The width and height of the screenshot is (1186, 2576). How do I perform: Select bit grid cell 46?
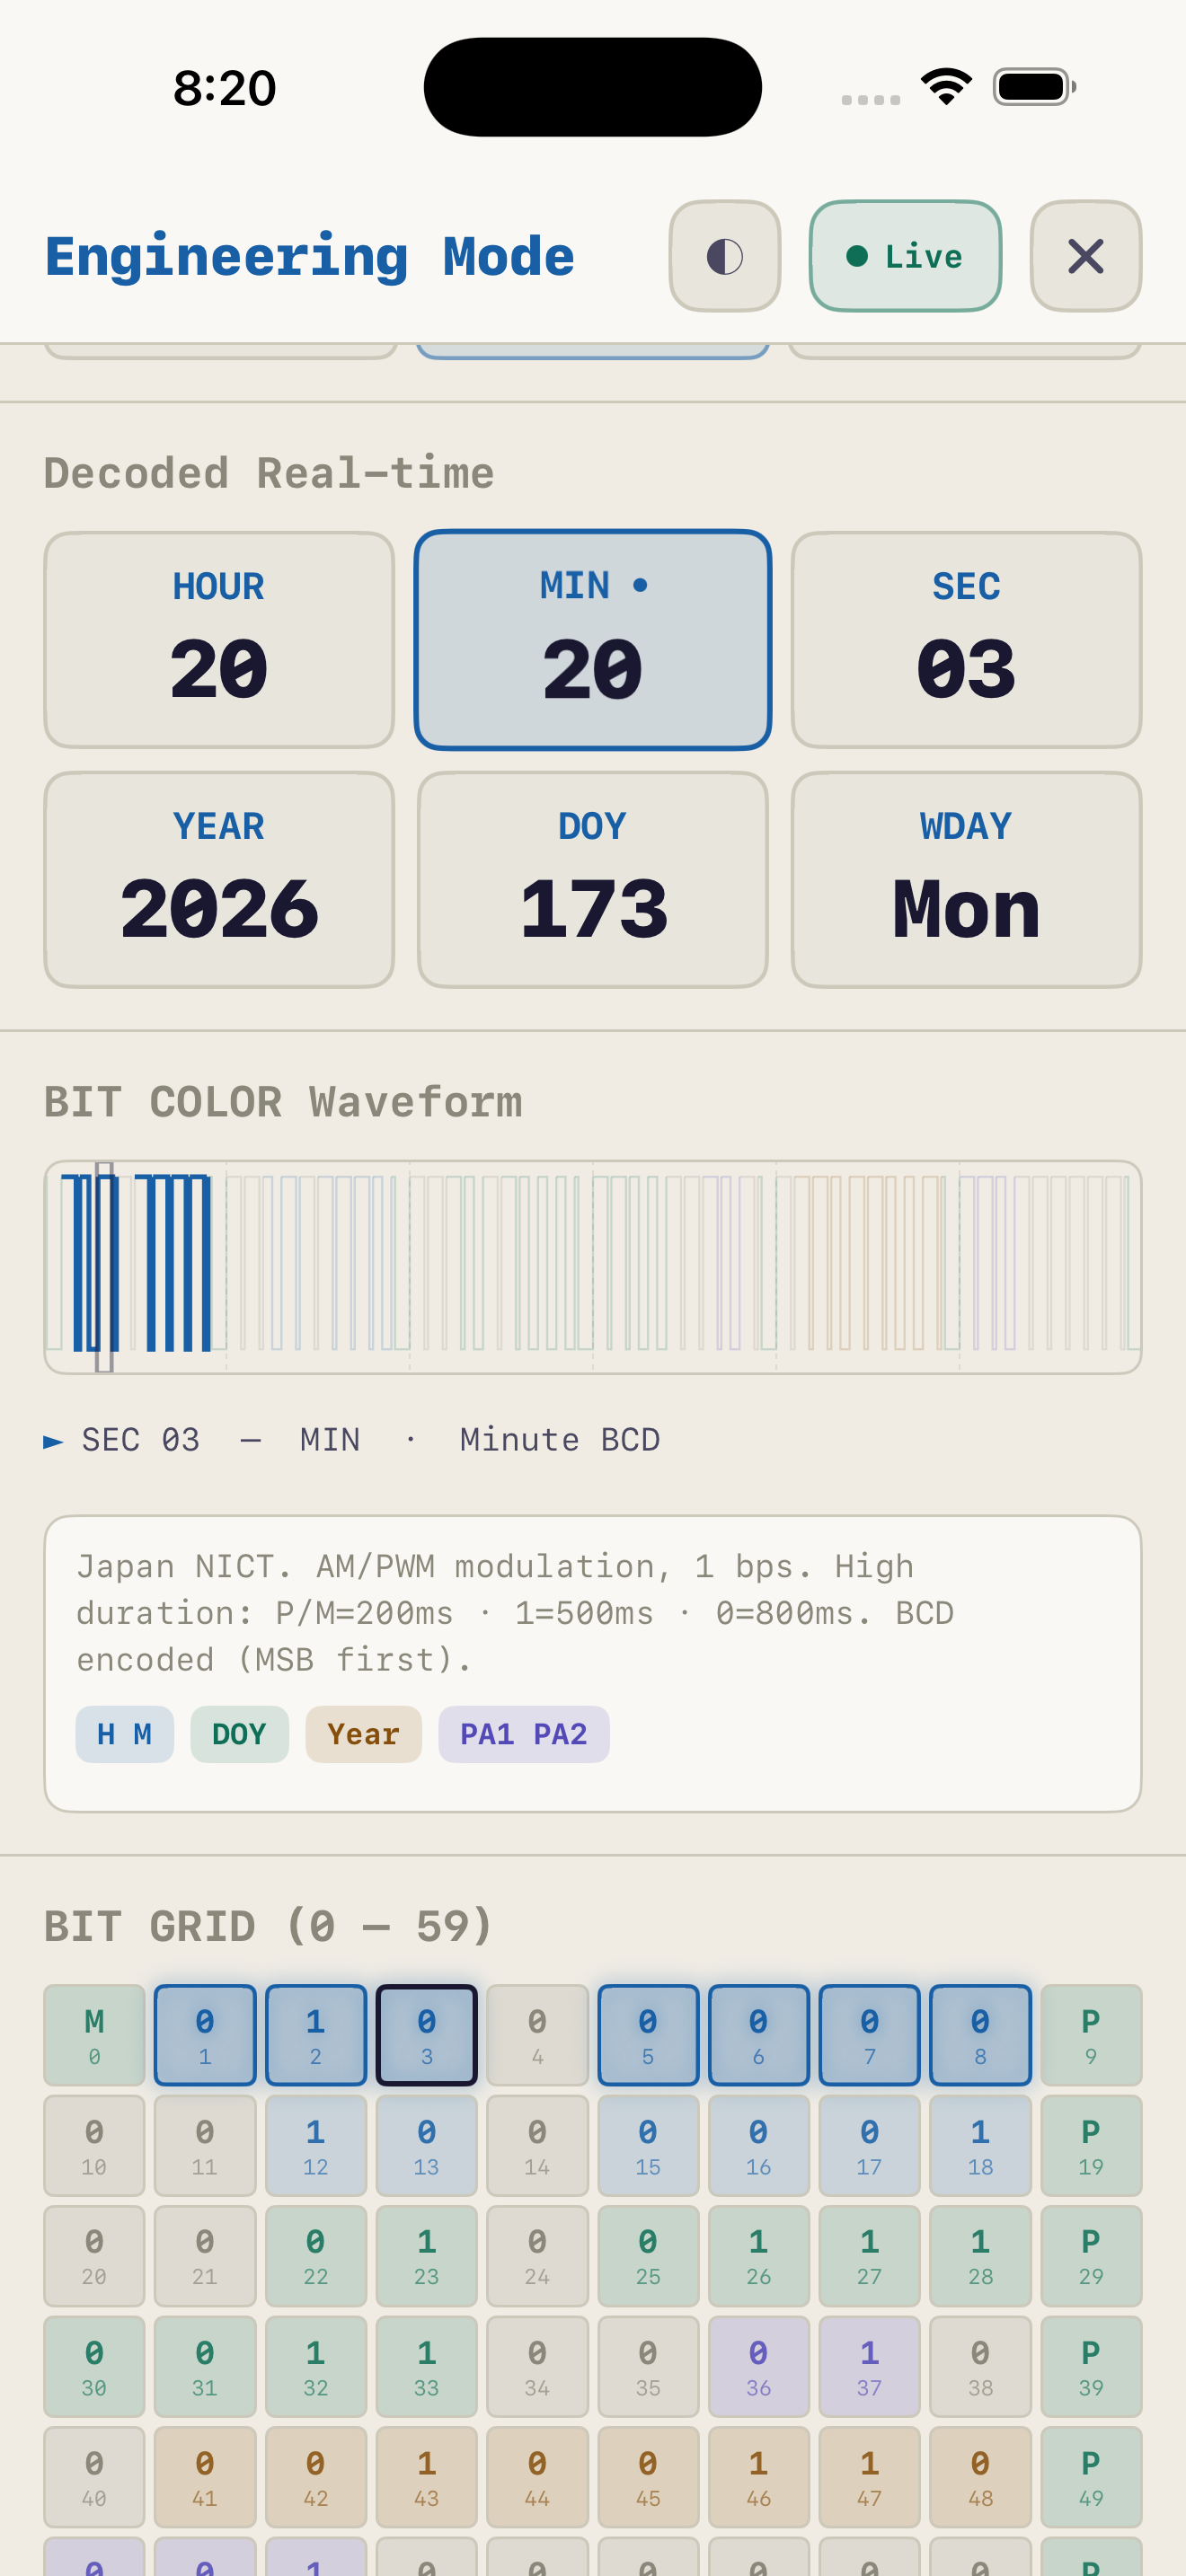click(759, 2477)
